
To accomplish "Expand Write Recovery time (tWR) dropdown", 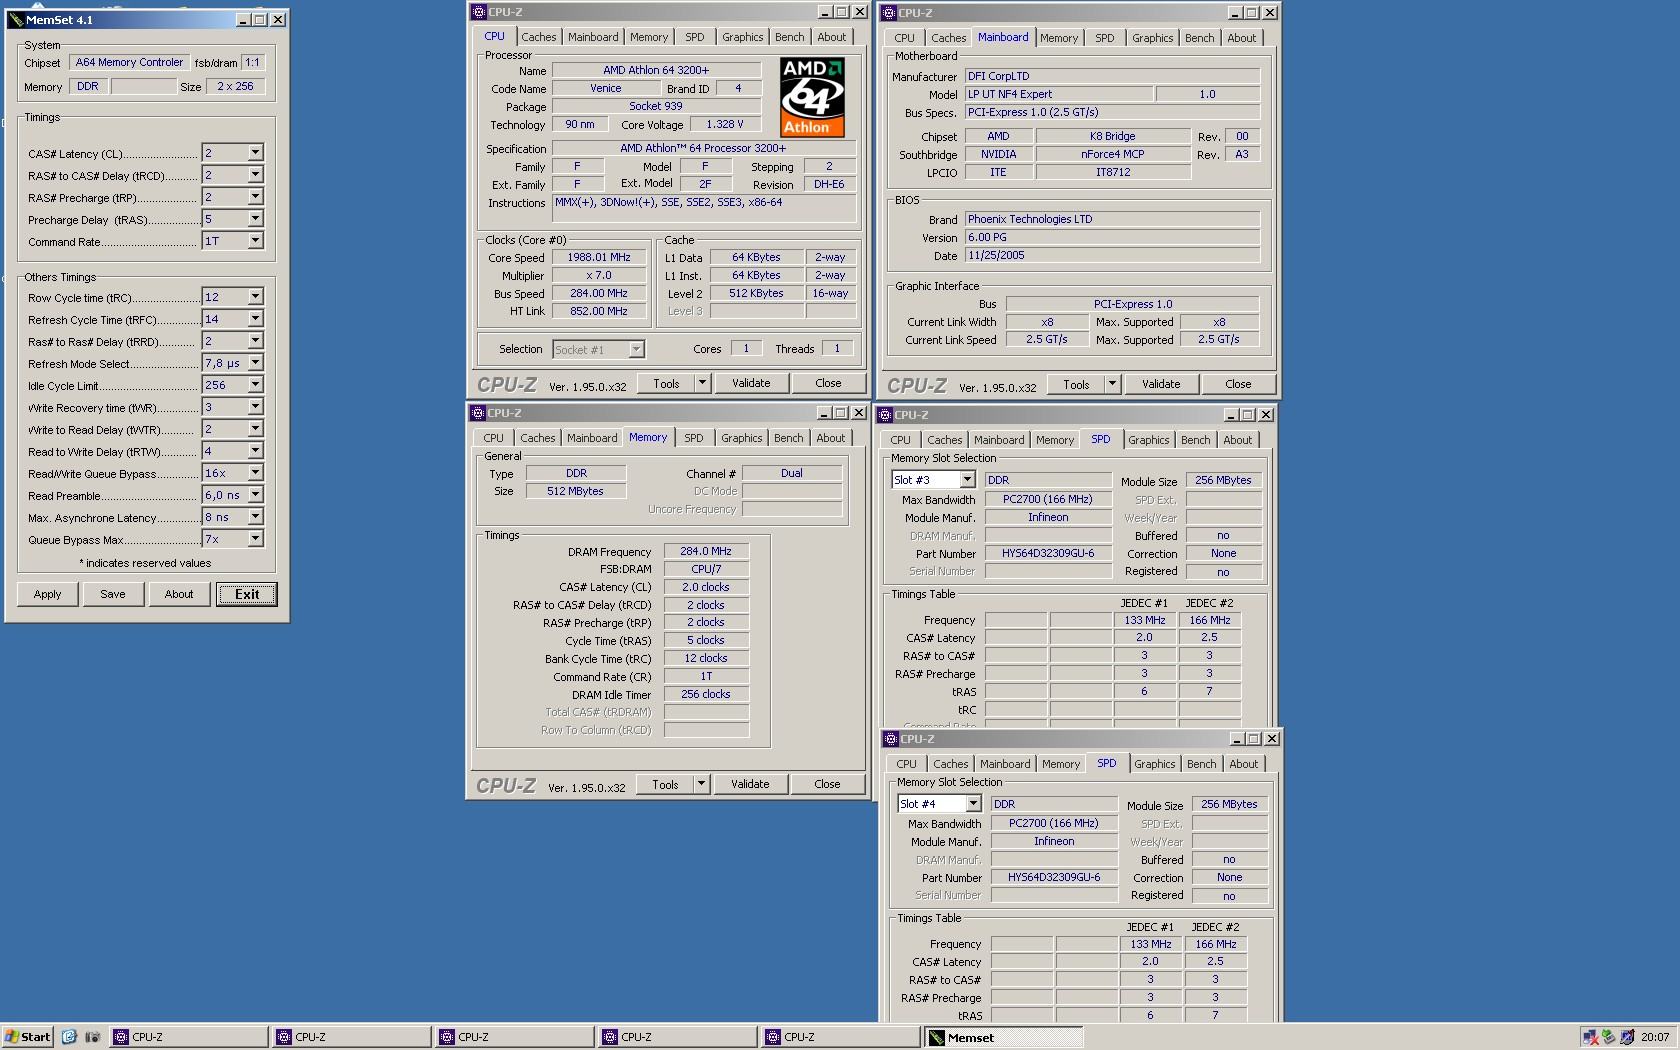I will coord(255,407).
